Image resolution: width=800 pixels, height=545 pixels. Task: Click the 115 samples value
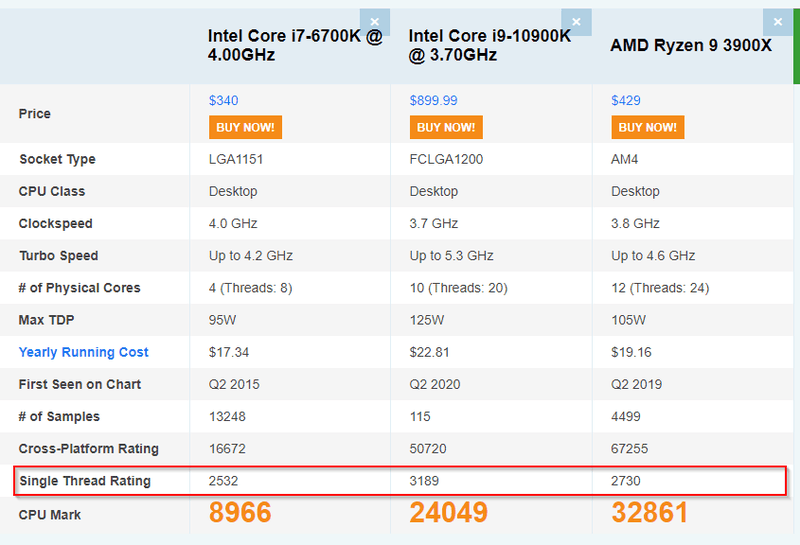point(420,416)
